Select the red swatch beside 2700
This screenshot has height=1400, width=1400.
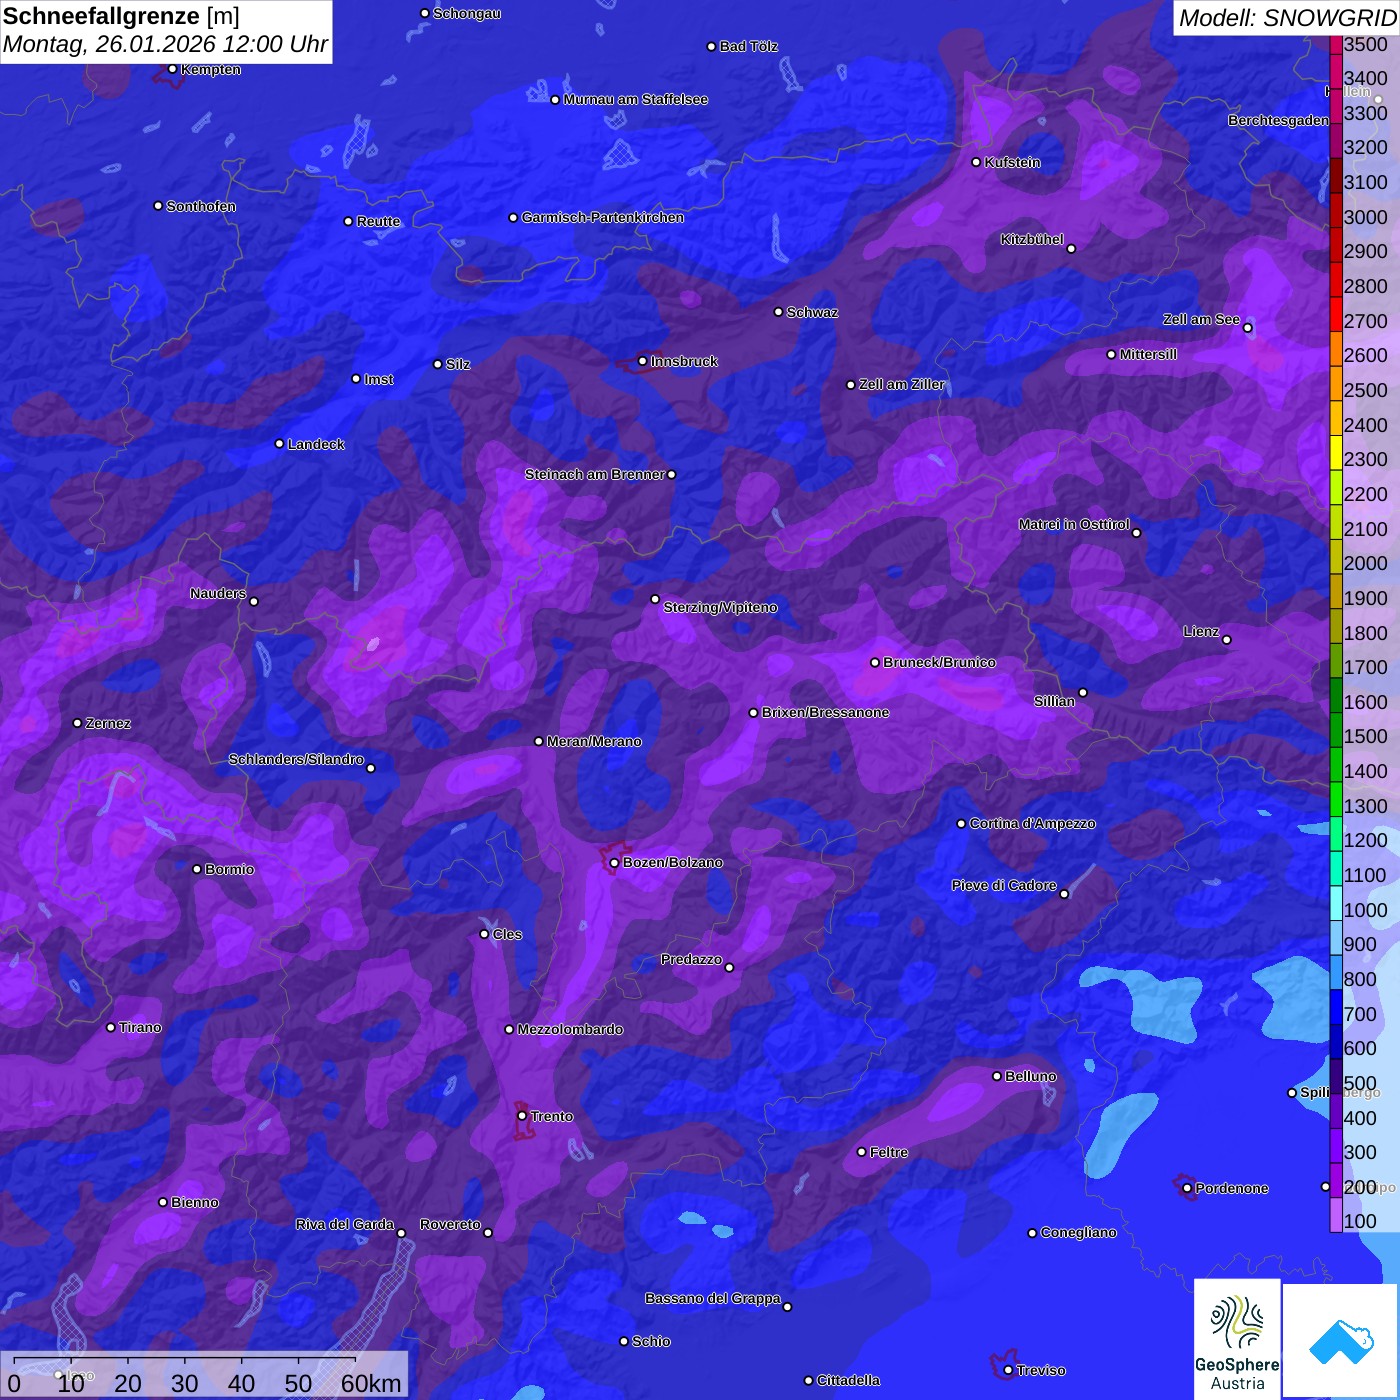(1336, 314)
